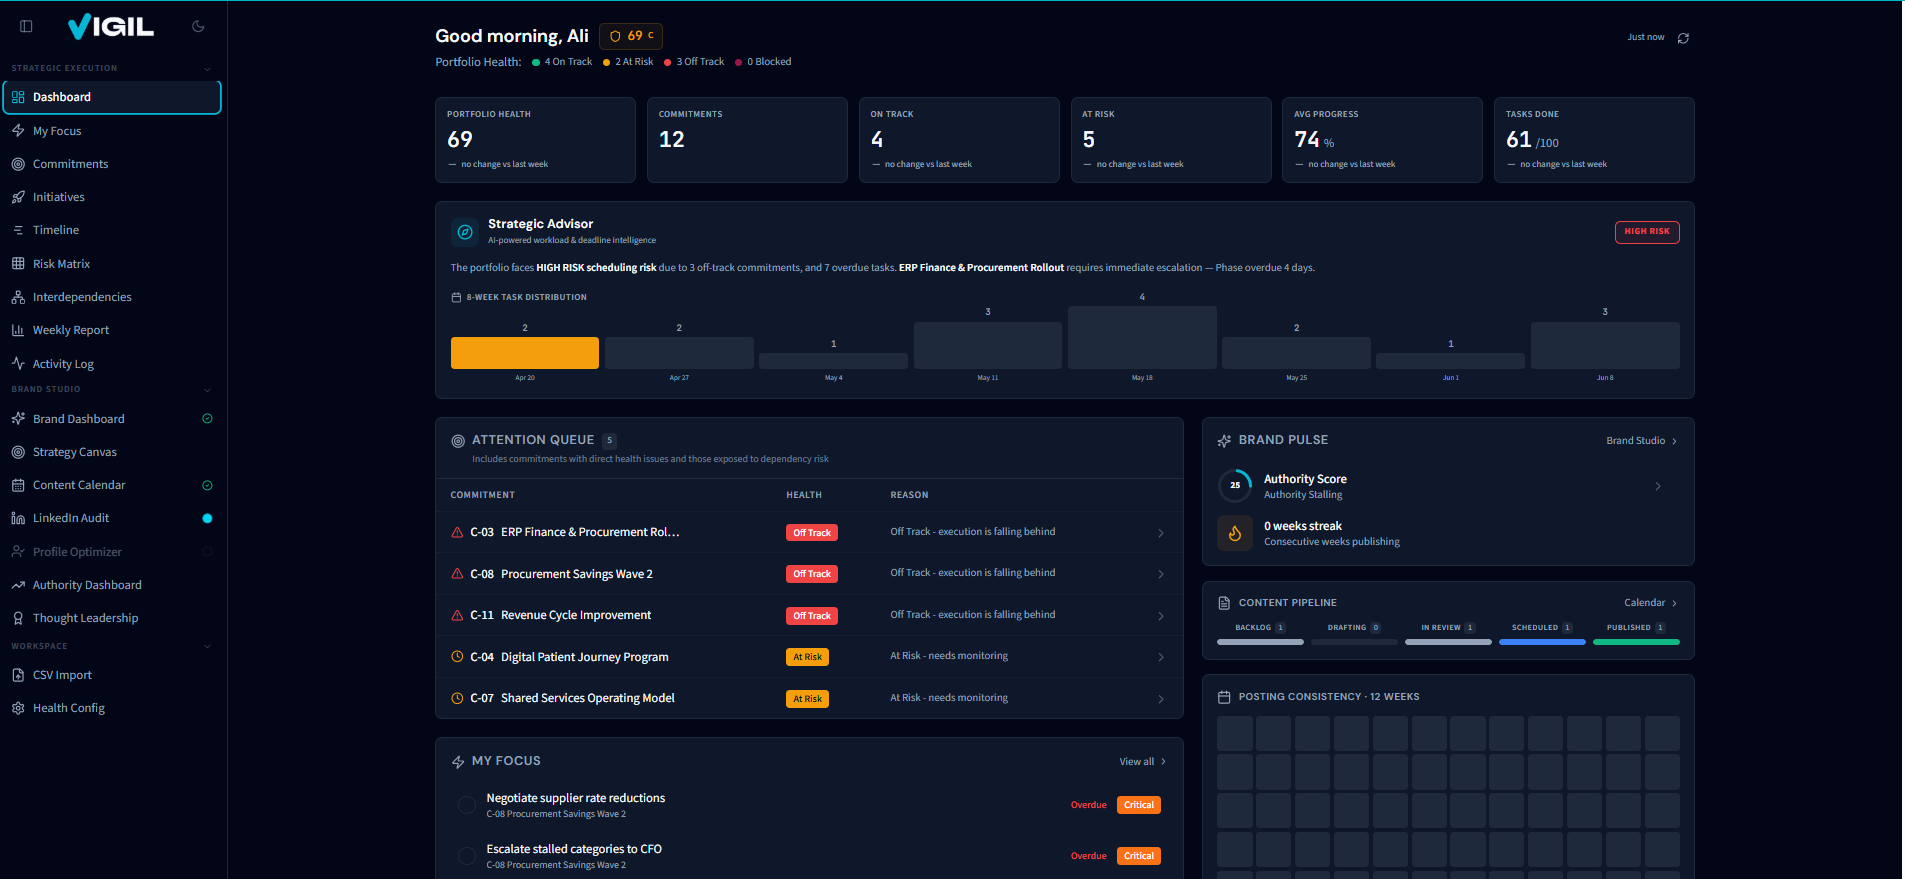The image size is (1905, 879).
Task: Click the Strategy Canvas target icon
Action: 18,452
